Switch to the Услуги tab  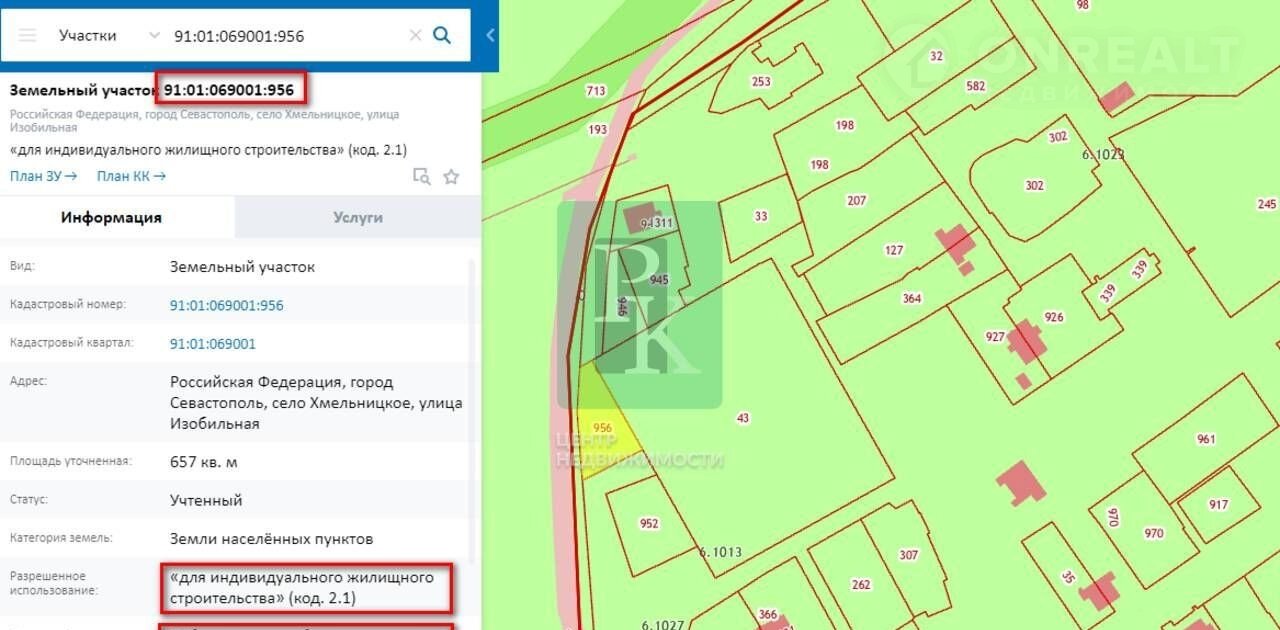[357, 217]
